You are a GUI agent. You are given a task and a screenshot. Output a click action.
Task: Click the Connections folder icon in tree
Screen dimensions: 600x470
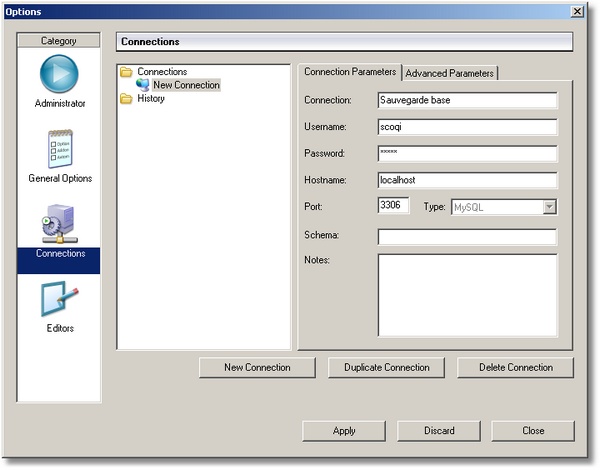126,72
